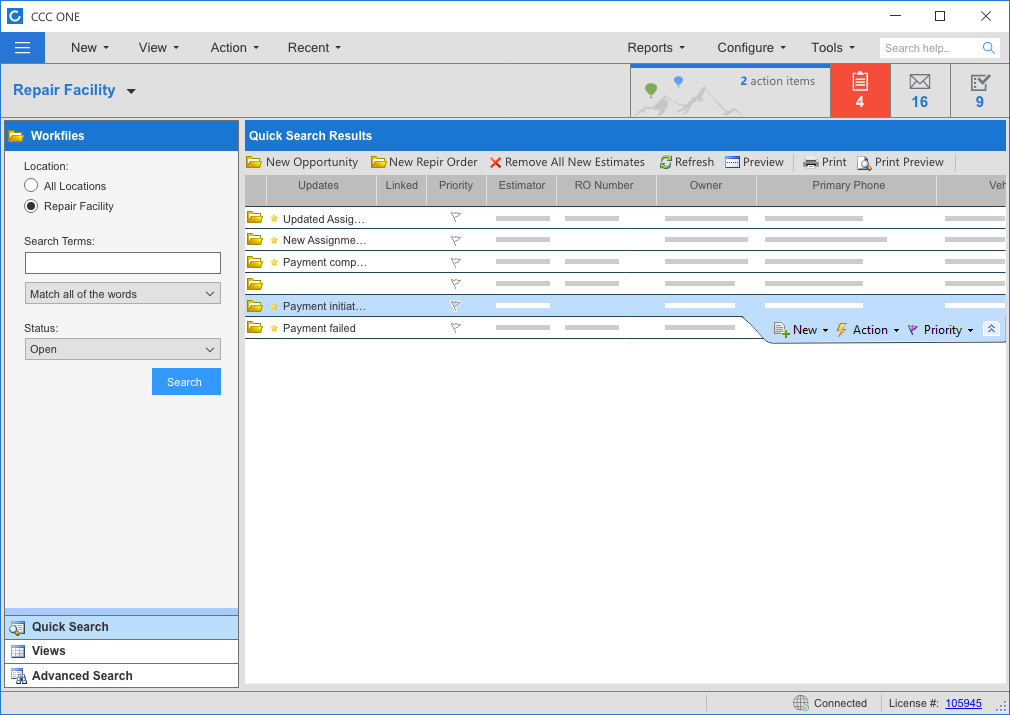This screenshot has width=1010, height=715.
Task: Click the star in Payment initiat… row
Action: 274,306
